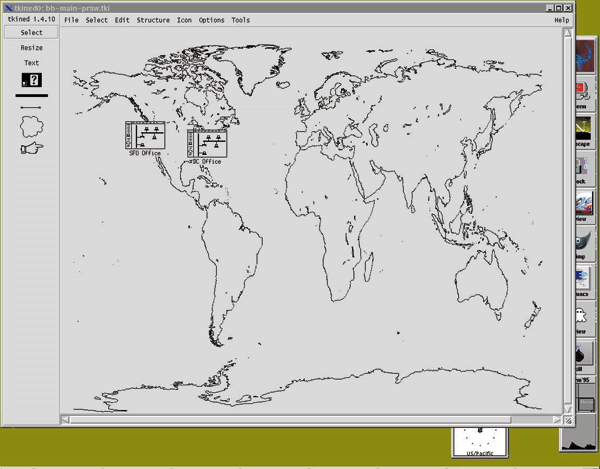Activate the Resize tool

(31, 48)
